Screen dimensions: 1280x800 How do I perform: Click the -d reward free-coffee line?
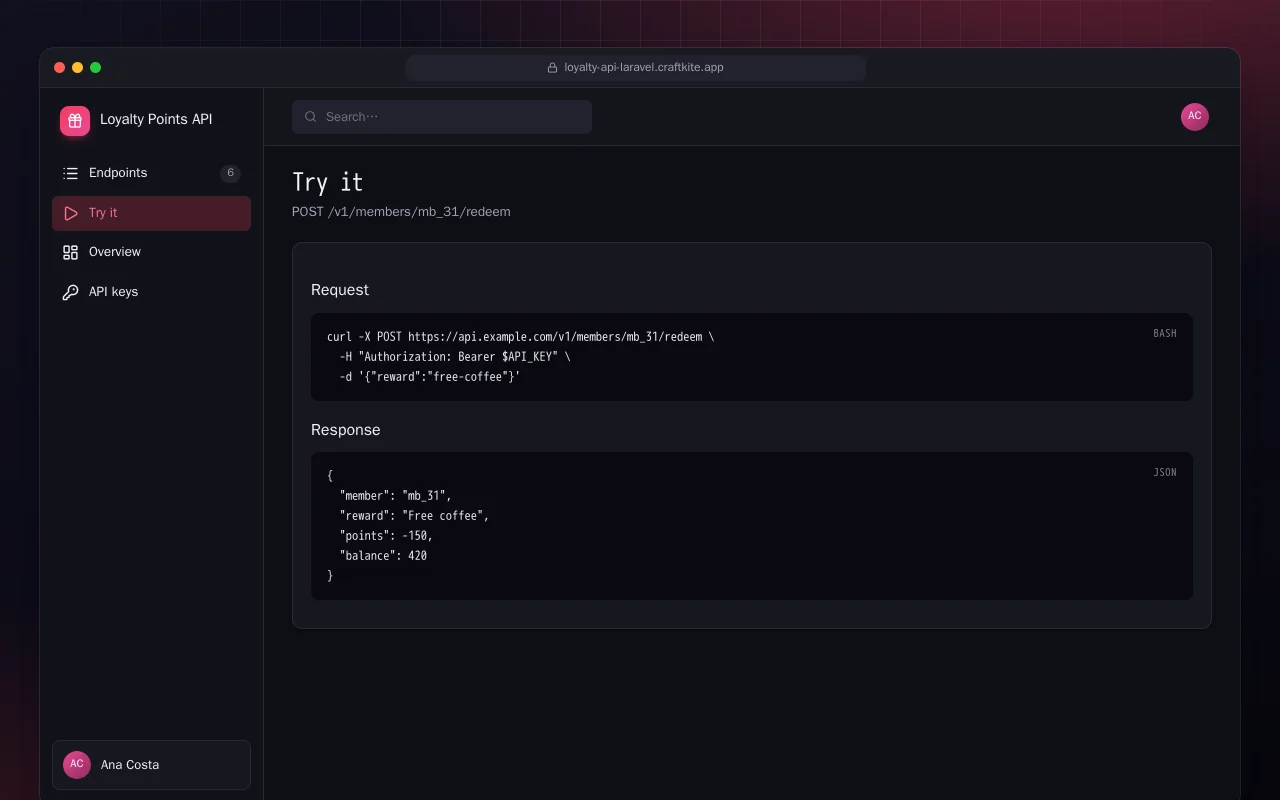click(x=430, y=377)
